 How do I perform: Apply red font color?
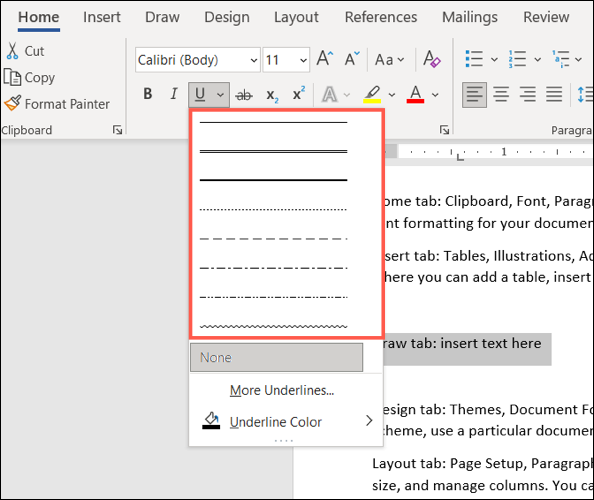coord(416,94)
